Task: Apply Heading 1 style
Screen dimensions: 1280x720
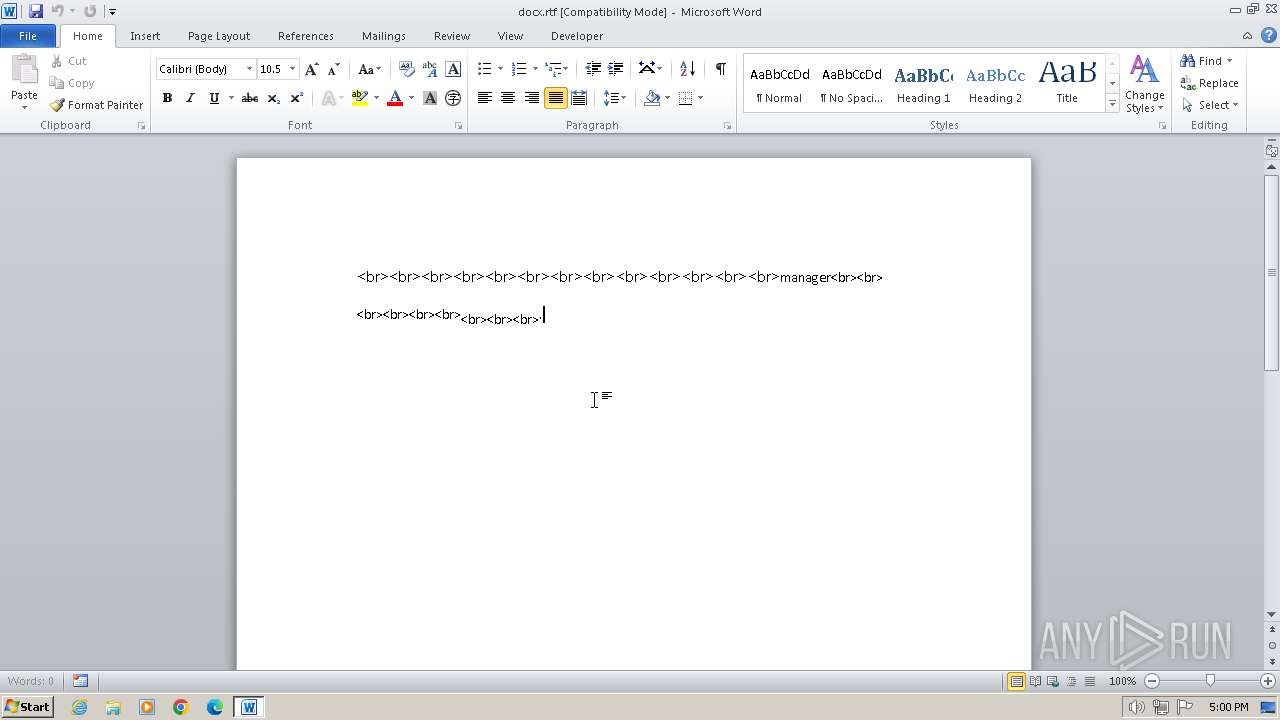Action: pos(923,84)
